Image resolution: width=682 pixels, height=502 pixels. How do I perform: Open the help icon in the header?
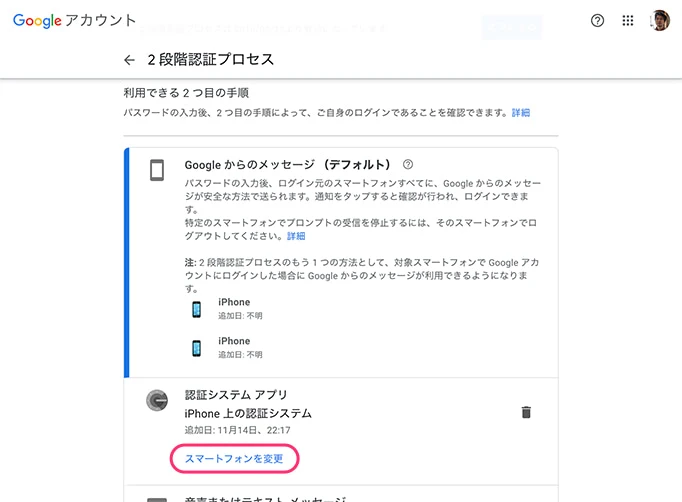click(x=598, y=20)
